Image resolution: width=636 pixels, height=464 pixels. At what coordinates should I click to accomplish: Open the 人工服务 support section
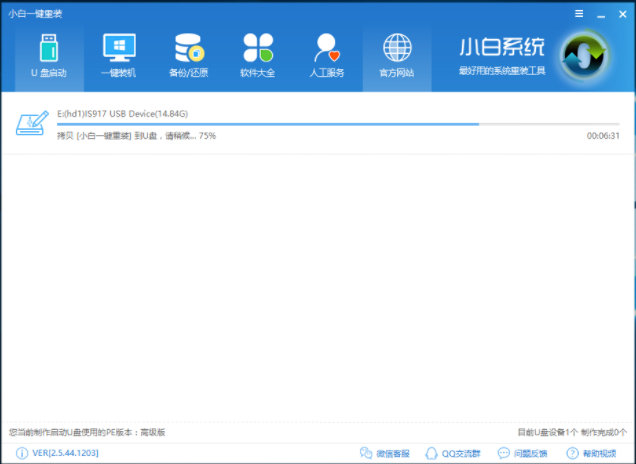(x=327, y=55)
